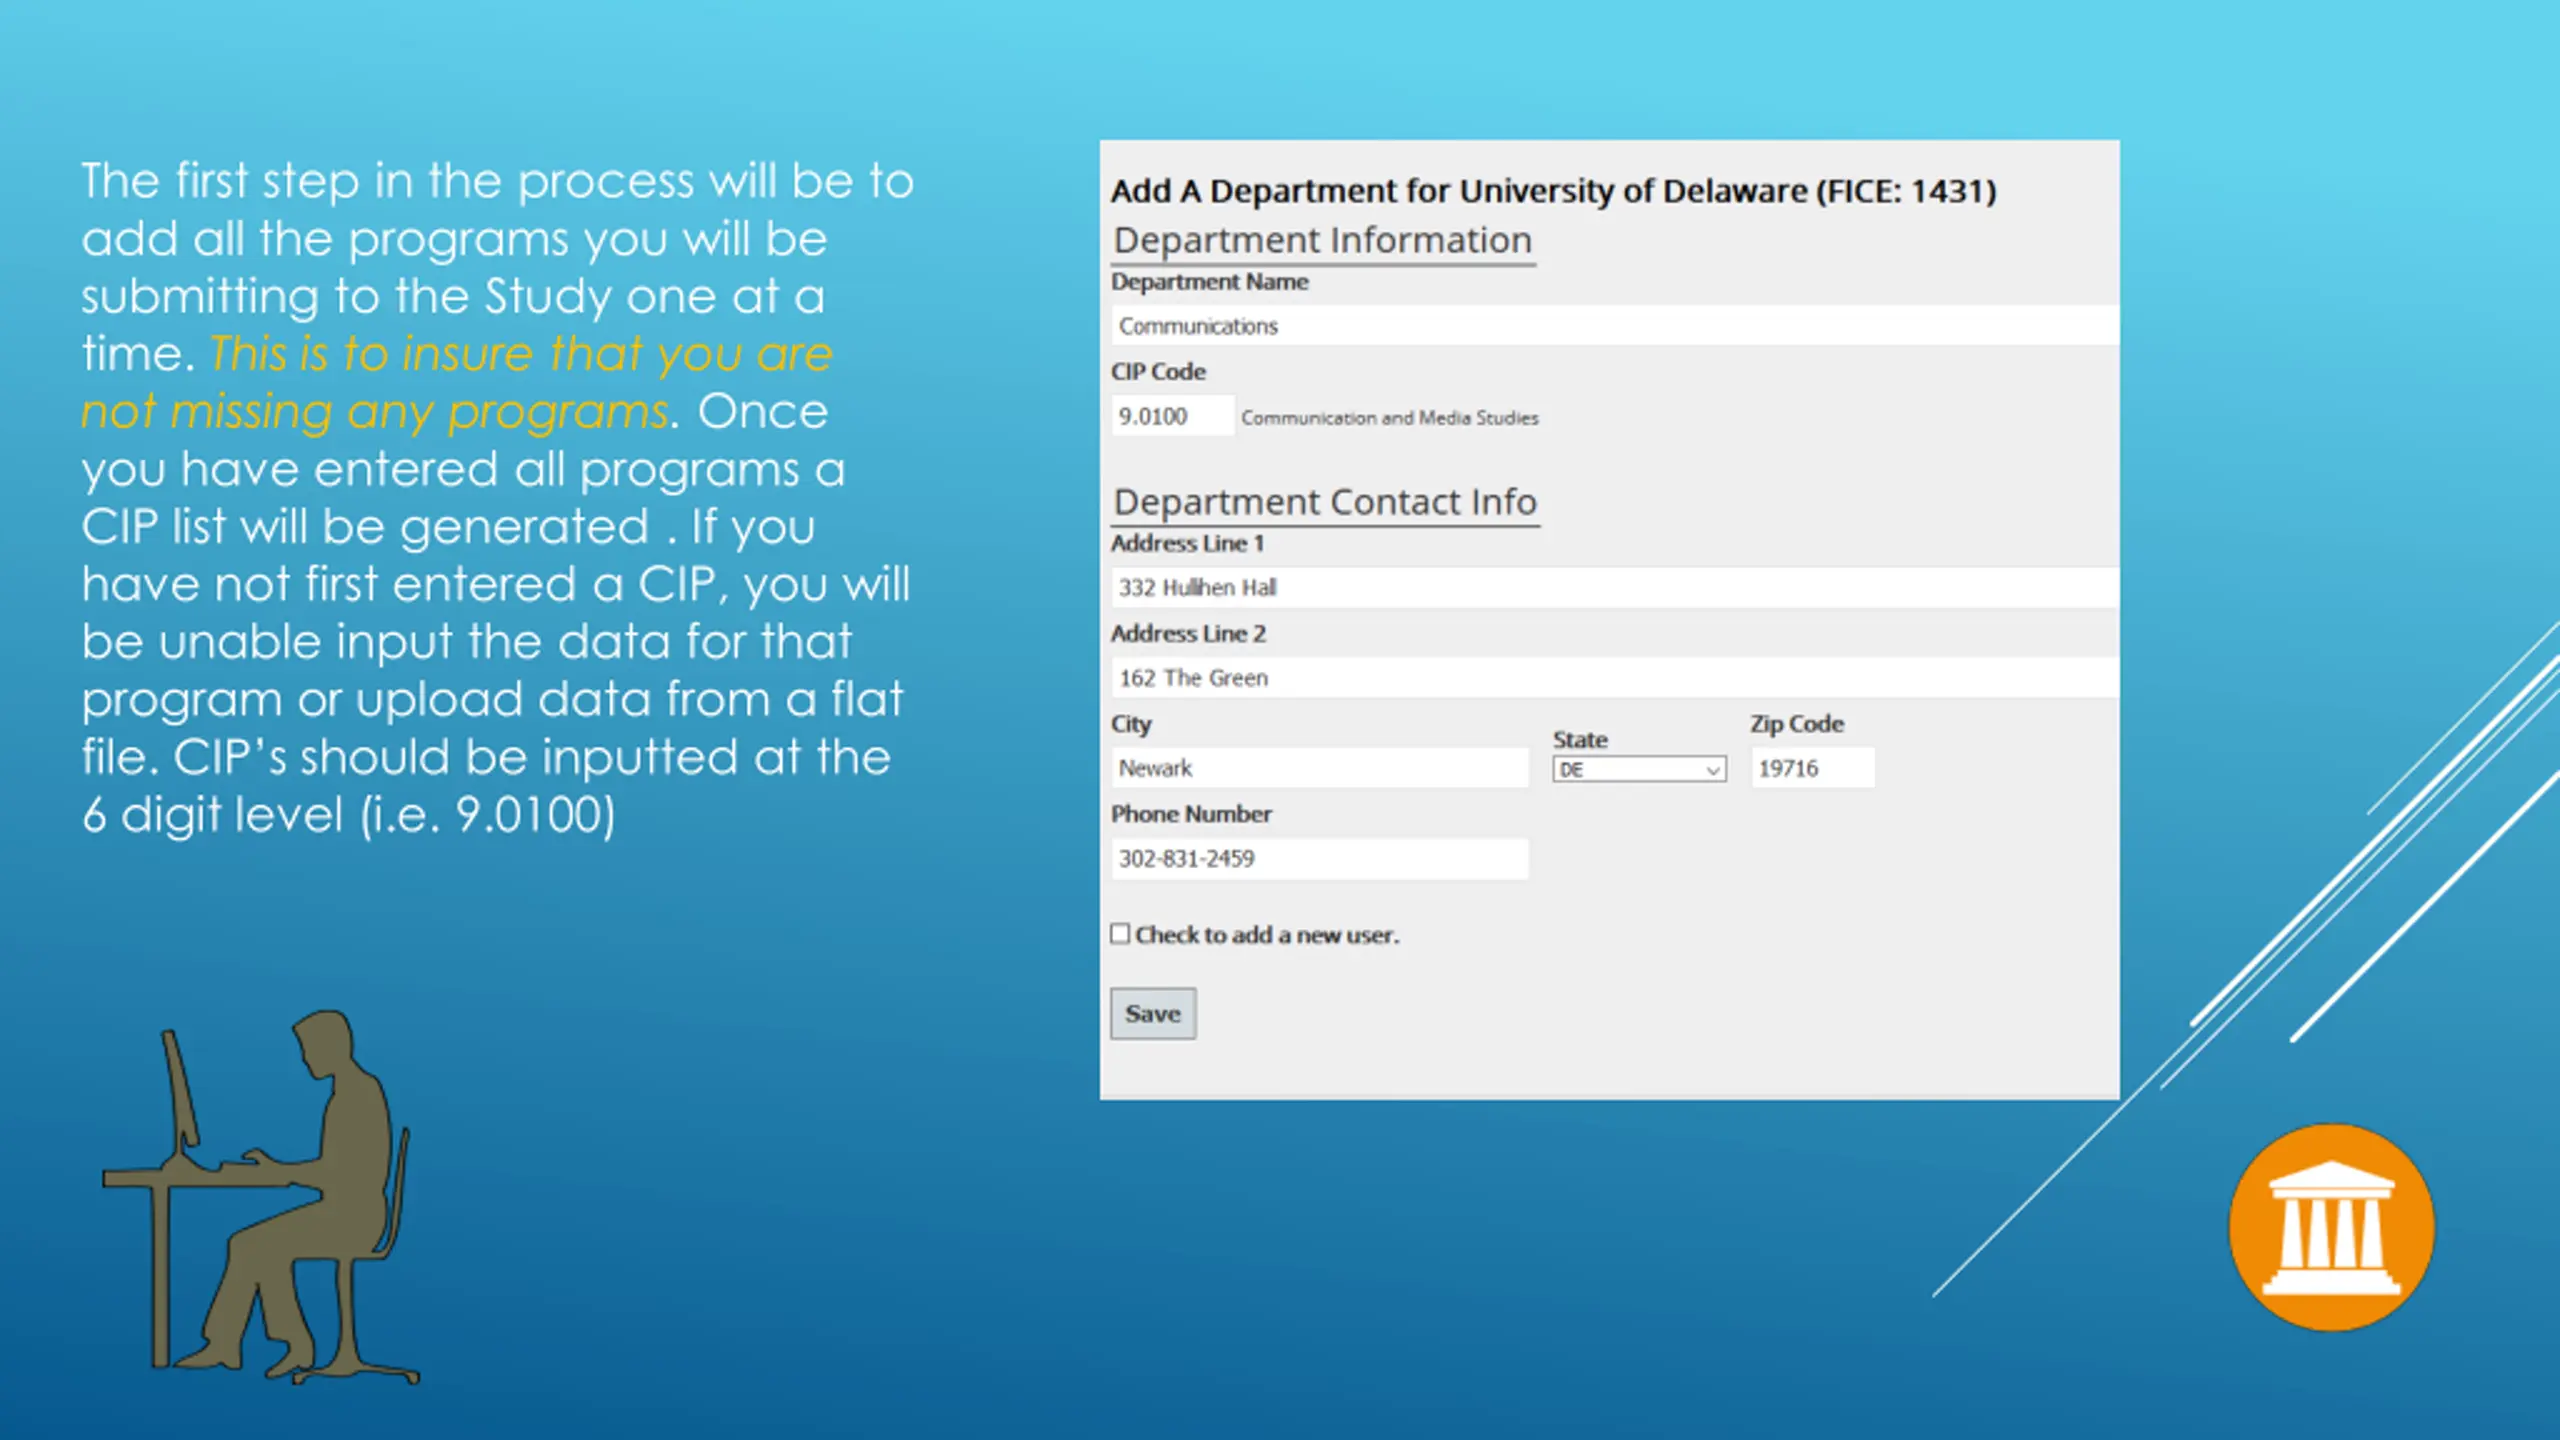Click the Department Name input field
The height and width of the screenshot is (1440, 2560).
(1614, 326)
